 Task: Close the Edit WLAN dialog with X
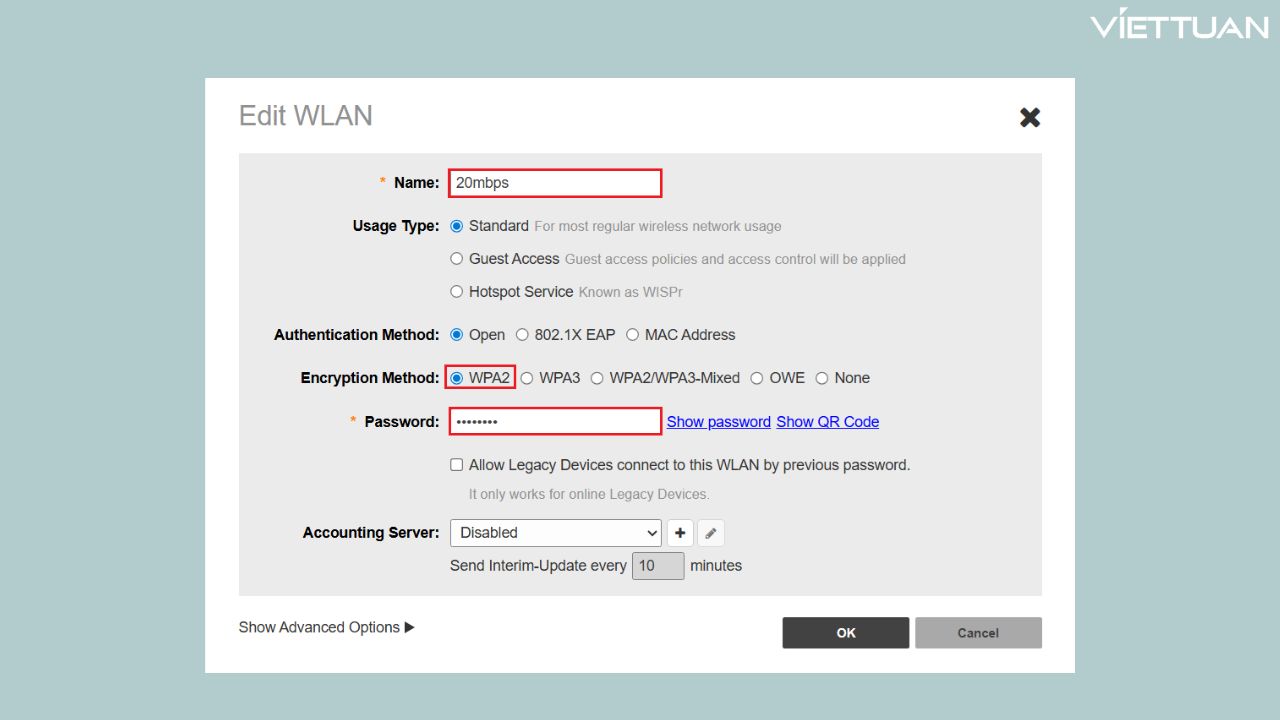(x=1029, y=118)
